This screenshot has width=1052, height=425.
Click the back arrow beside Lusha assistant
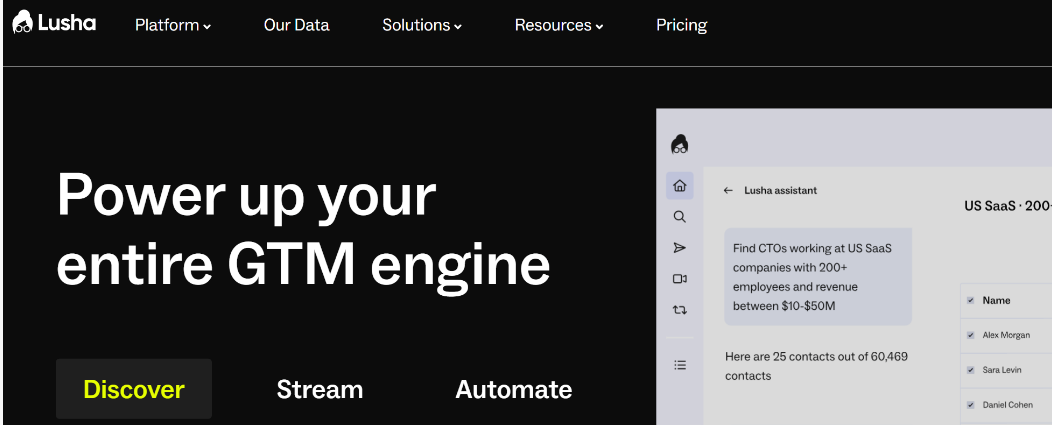728,191
